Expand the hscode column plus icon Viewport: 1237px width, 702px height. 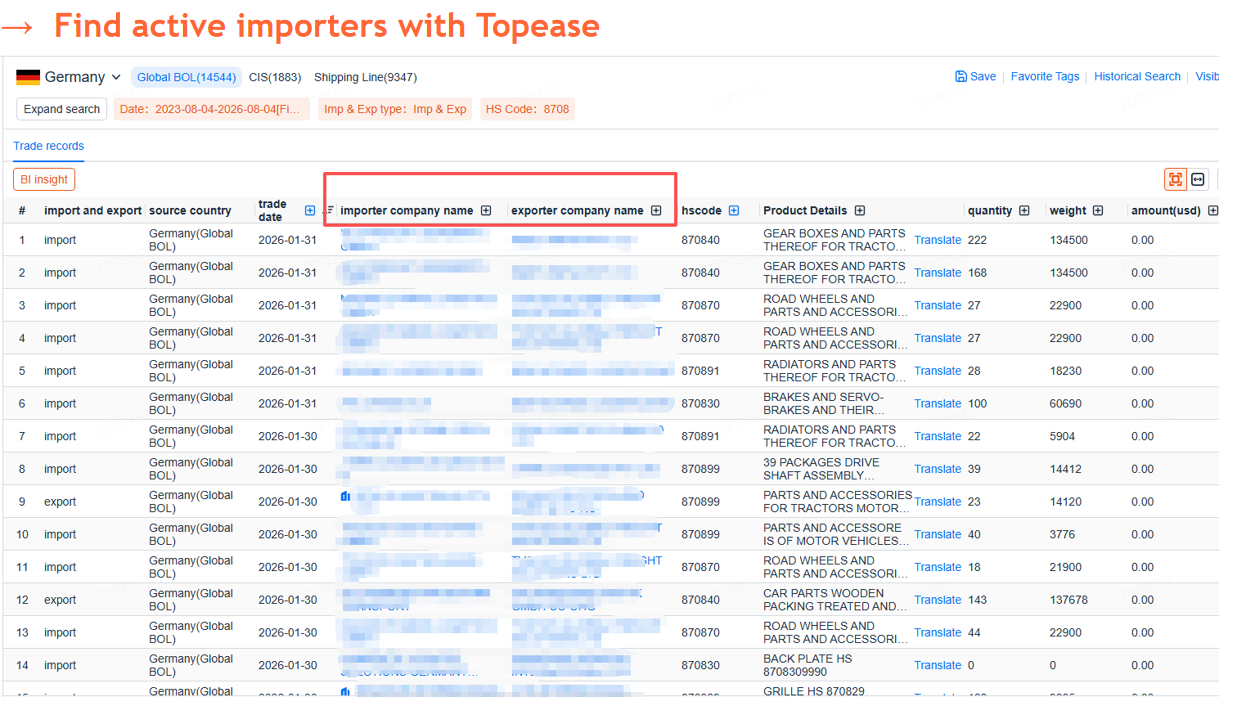tap(734, 210)
